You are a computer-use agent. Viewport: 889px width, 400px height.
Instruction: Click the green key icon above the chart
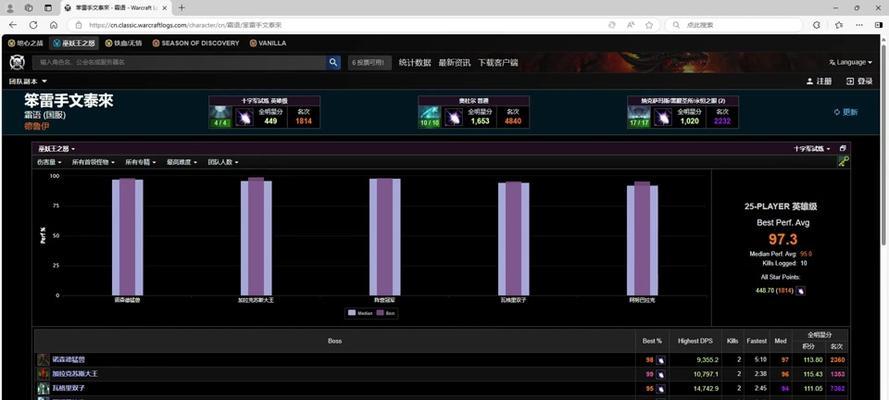click(844, 161)
